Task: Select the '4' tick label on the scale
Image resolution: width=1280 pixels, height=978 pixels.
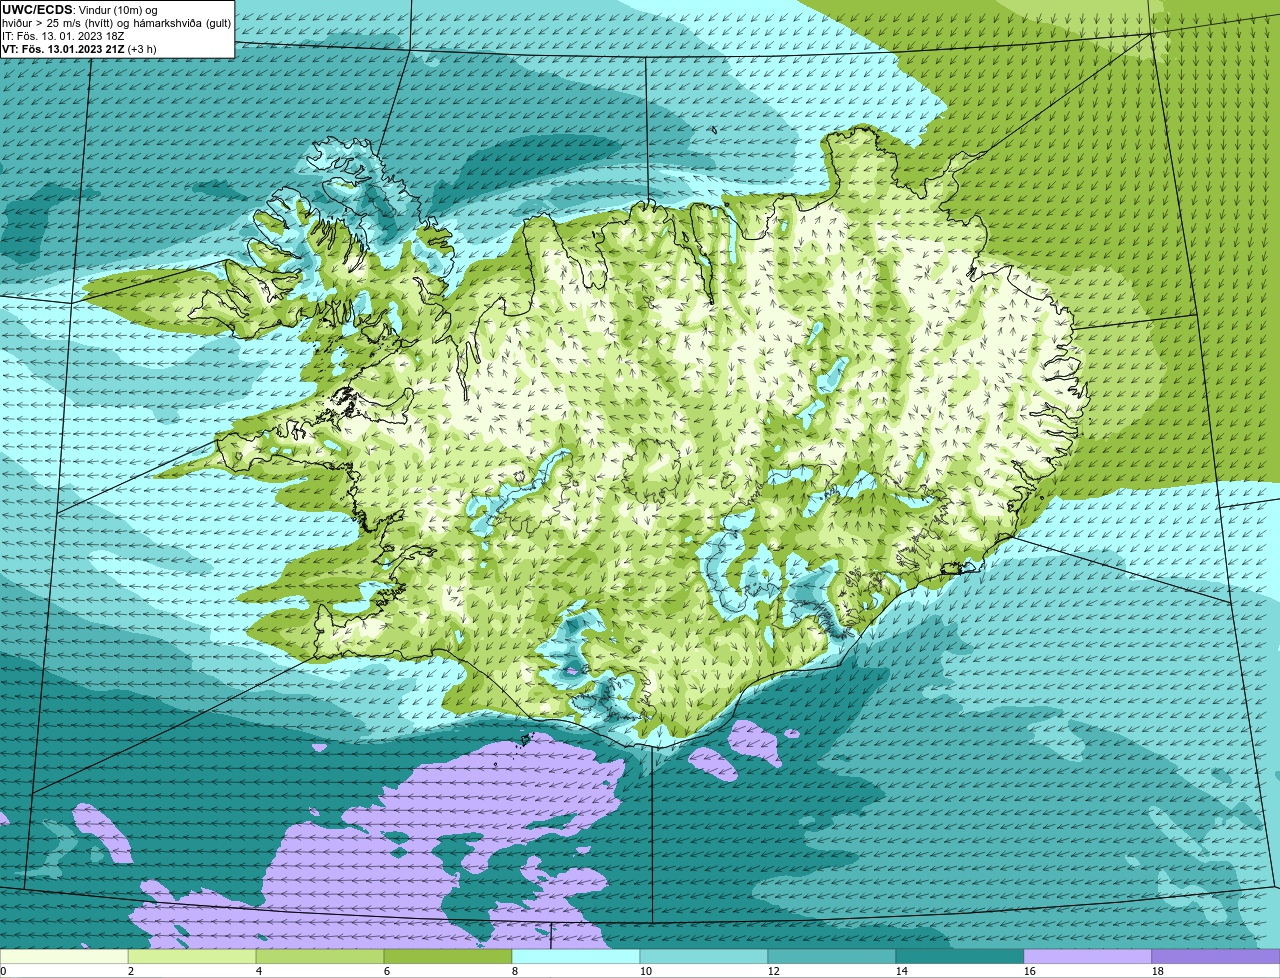Action: (259, 971)
